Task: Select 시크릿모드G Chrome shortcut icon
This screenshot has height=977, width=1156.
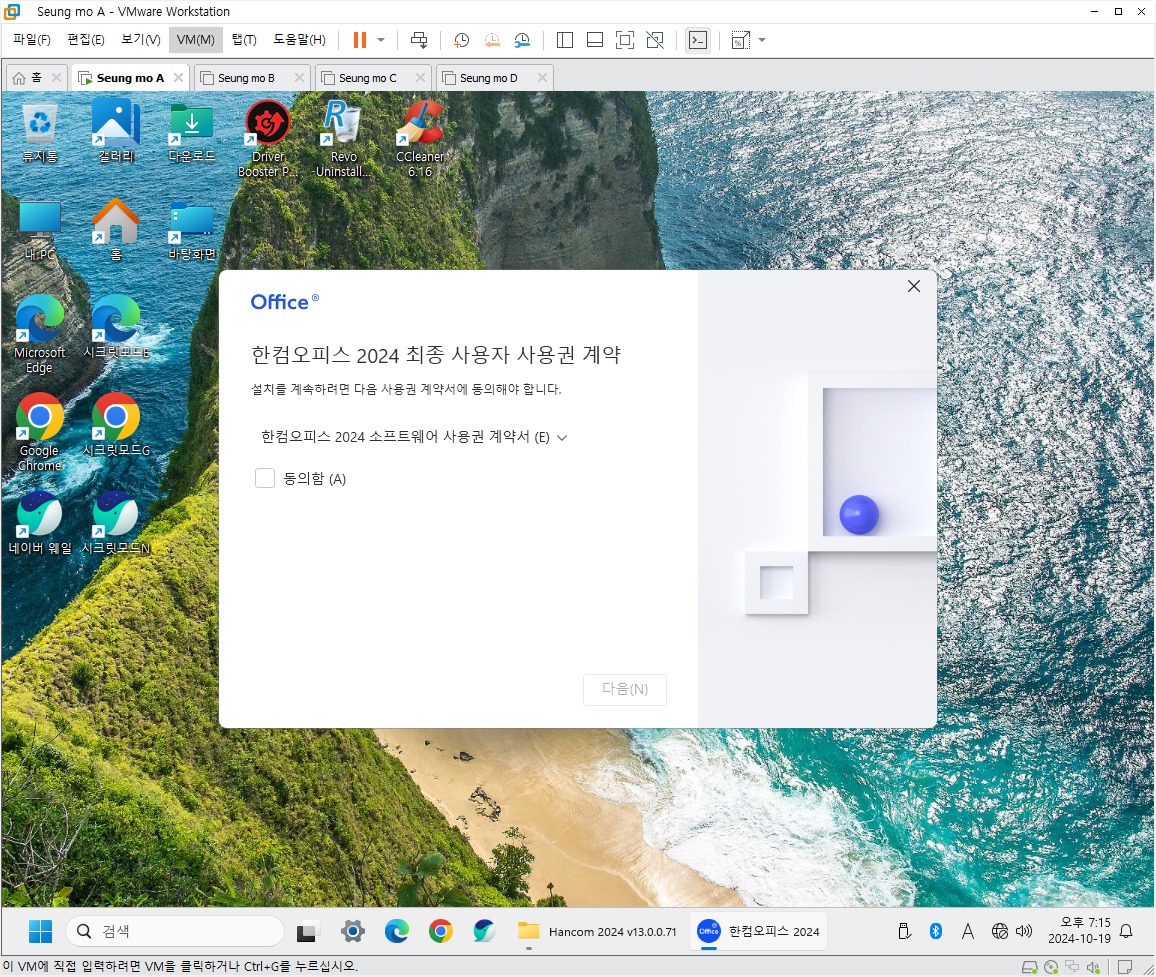Action: [x=116, y=425]
